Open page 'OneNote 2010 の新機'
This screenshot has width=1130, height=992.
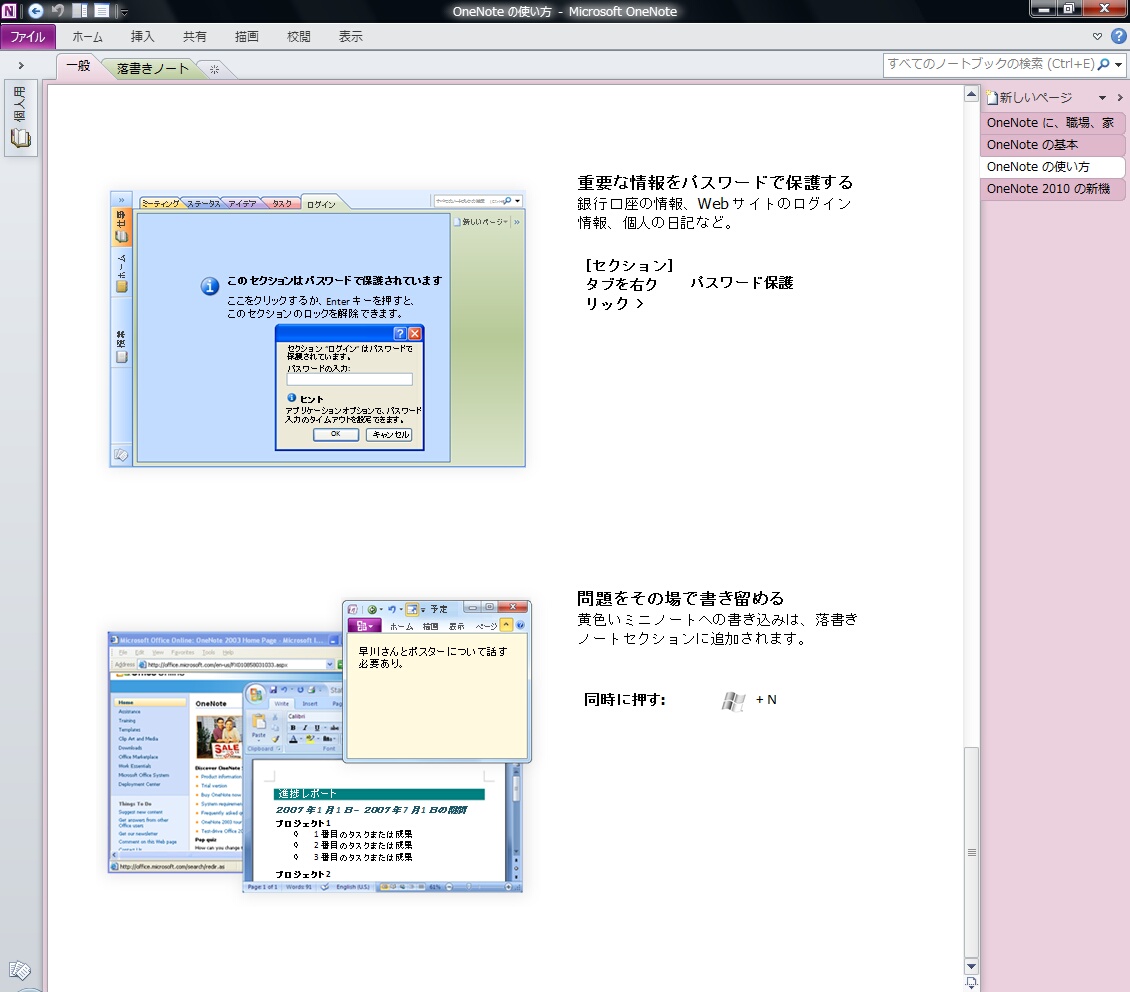click(1051, 189)
